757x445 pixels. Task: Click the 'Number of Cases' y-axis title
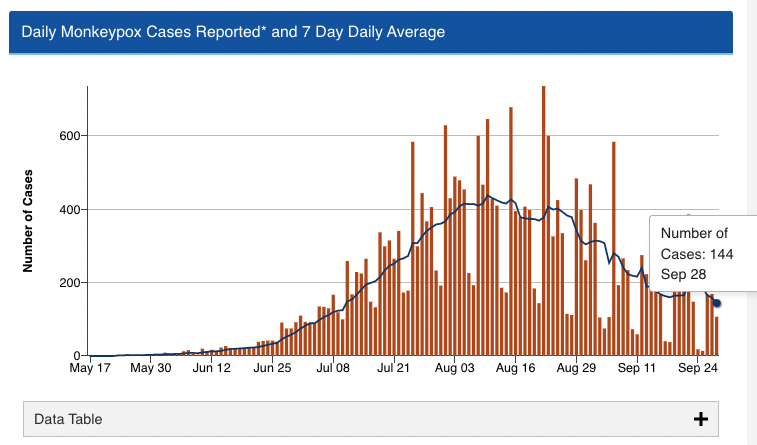(28, 221)
